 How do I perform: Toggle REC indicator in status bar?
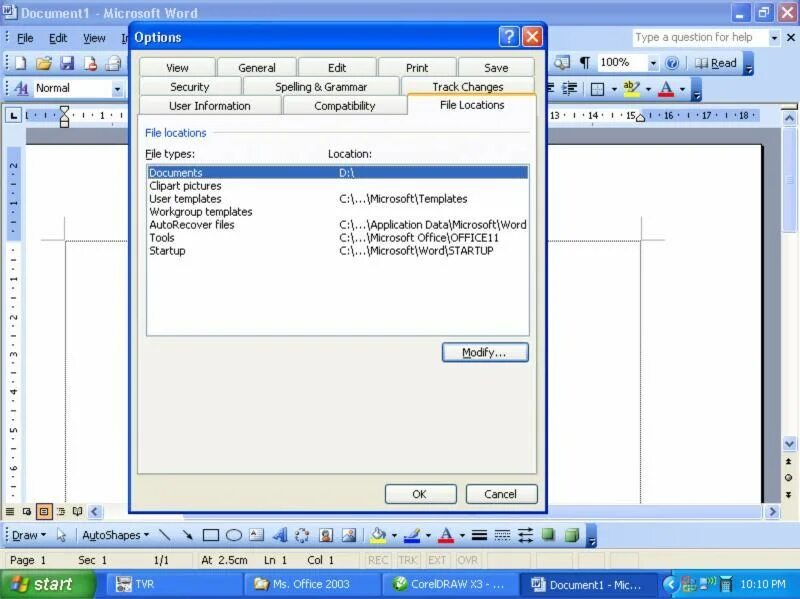[x=378, y=560]
